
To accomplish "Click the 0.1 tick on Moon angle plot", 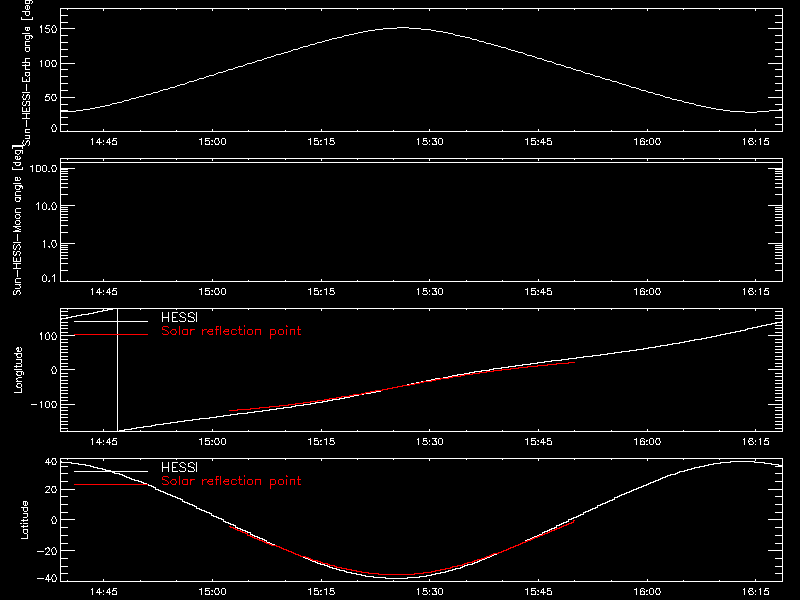I will 49,278.
